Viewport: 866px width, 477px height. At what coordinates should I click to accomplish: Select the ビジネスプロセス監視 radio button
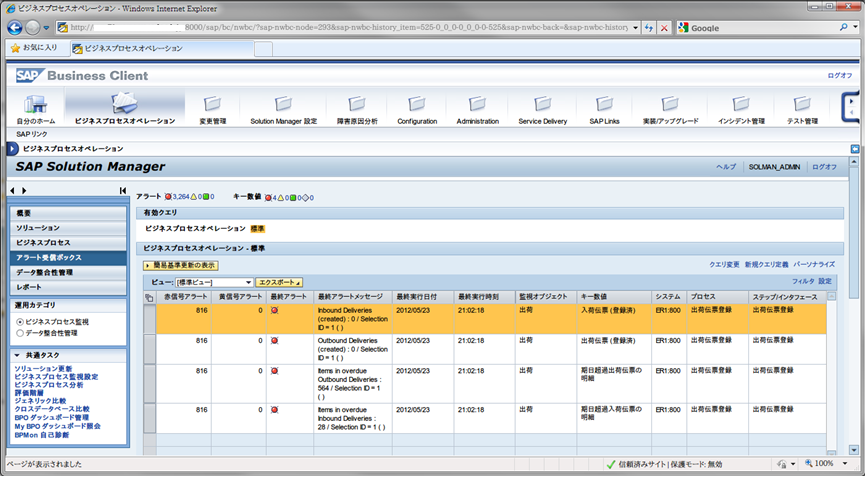(20, 322)
